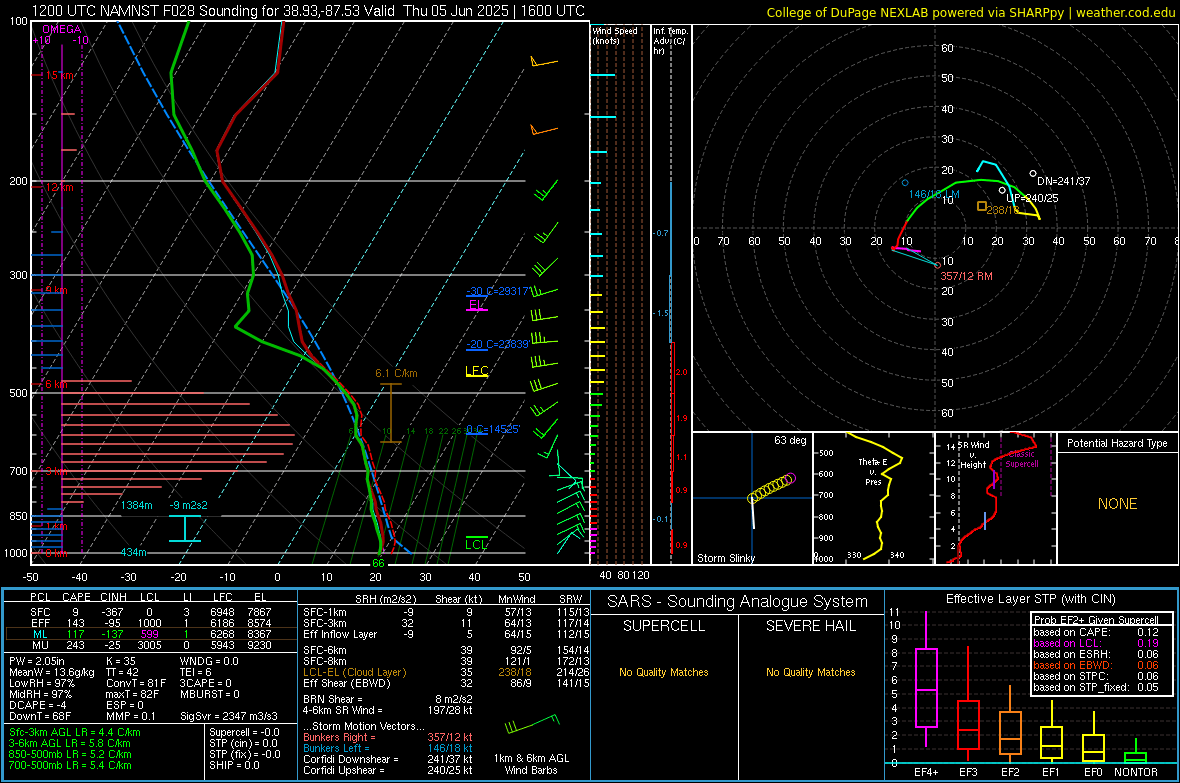The height and width of the screenshot is (783, 1180).
Task: Select the EFF parcel row
Action: tap(150, 623)
